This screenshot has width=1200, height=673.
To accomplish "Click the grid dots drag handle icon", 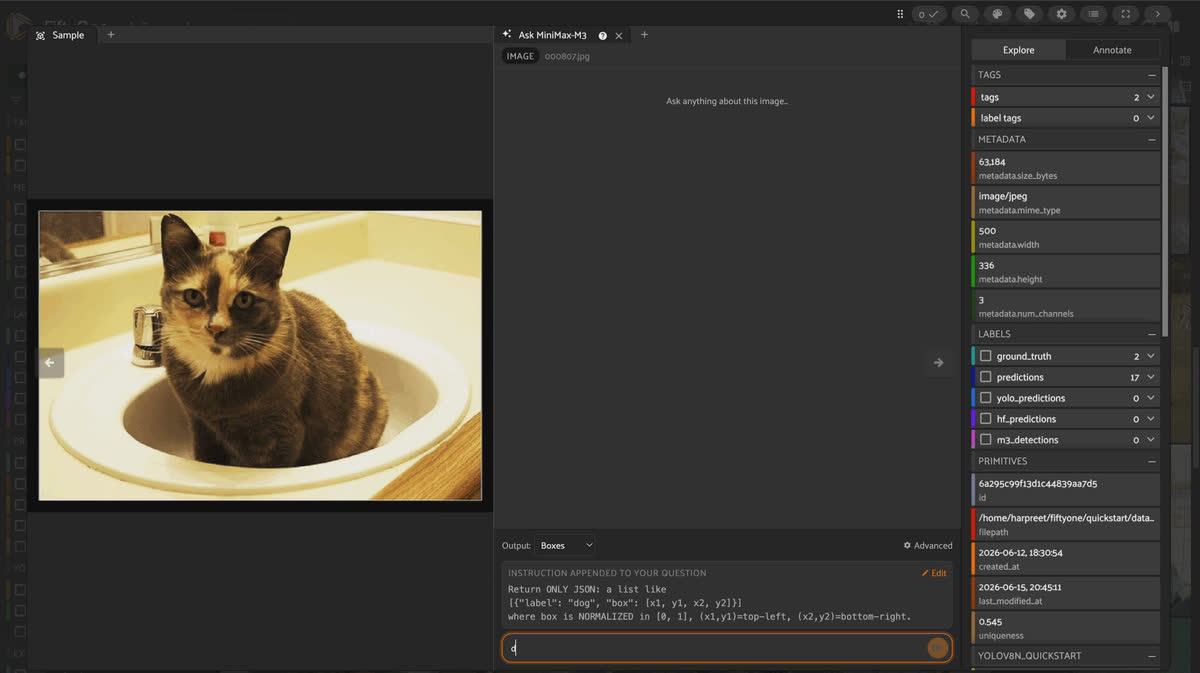I will (x=900, y=14).
